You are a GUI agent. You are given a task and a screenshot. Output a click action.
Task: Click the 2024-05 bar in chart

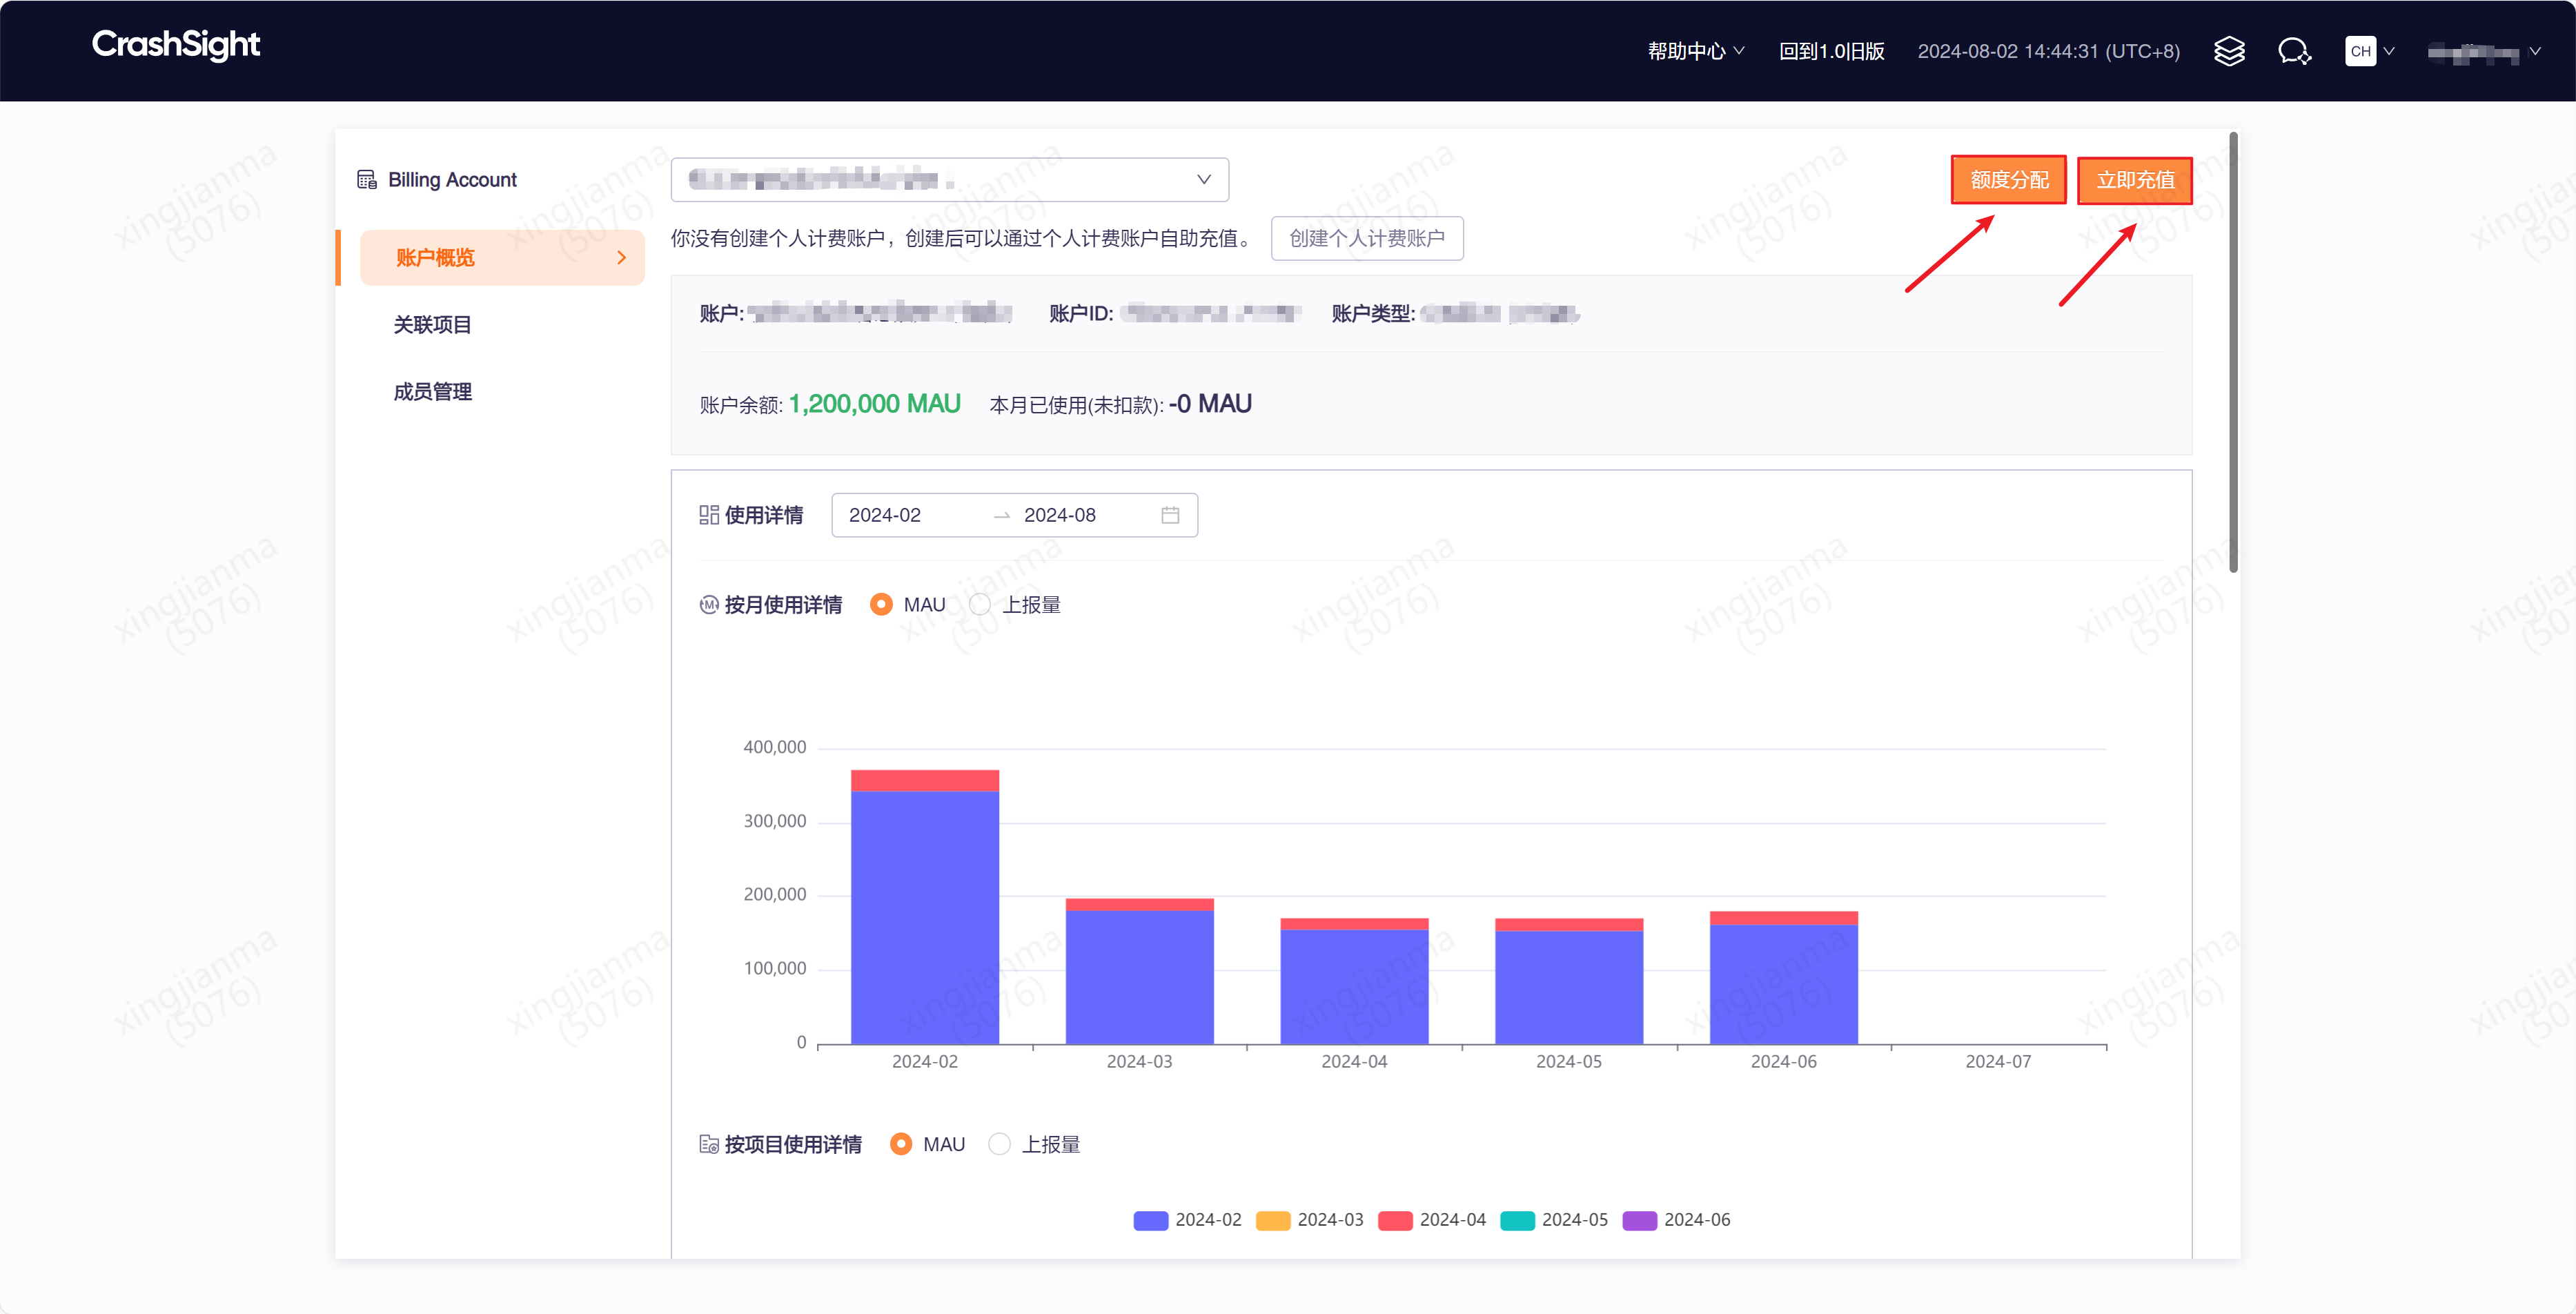click(1569, 981)
